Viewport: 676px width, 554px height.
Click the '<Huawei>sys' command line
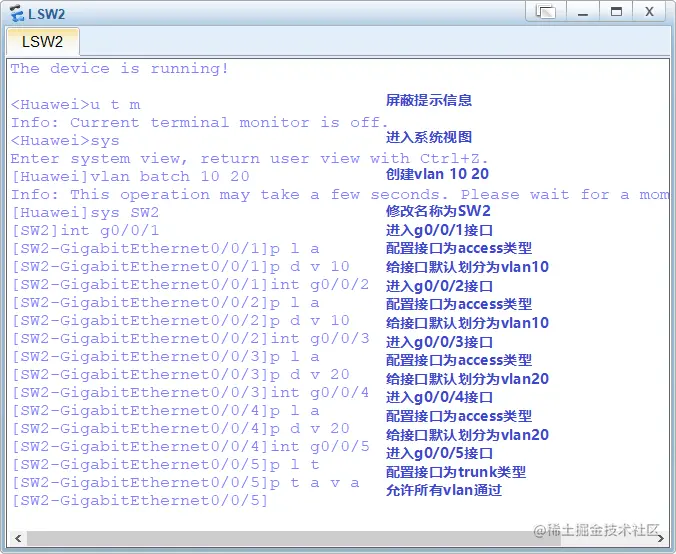(65, 141)
